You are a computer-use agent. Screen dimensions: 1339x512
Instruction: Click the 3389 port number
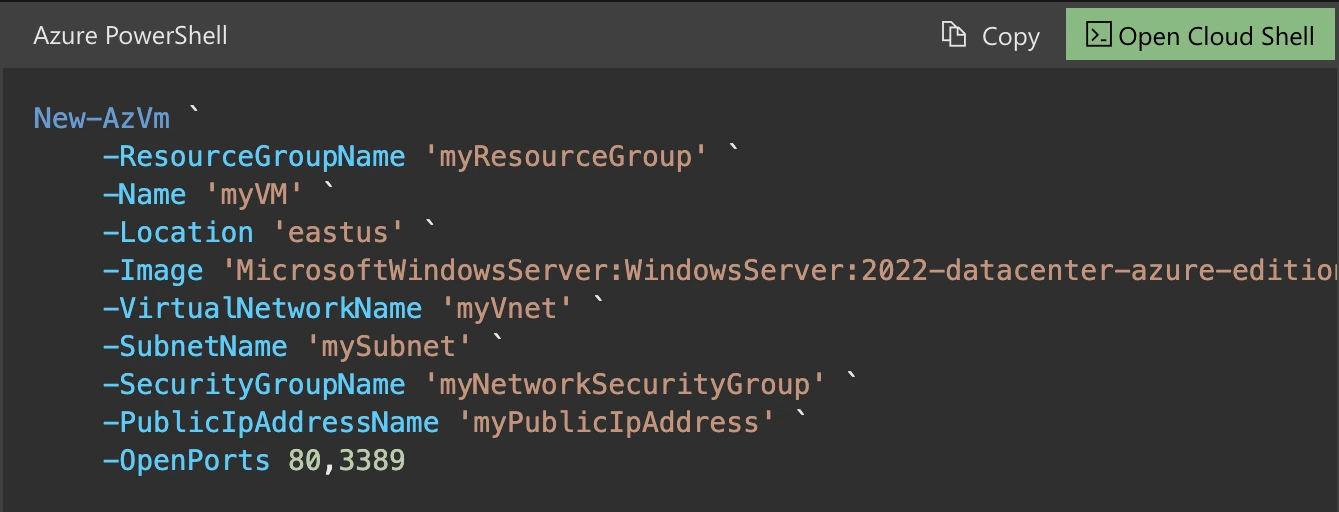coord(372,461)
